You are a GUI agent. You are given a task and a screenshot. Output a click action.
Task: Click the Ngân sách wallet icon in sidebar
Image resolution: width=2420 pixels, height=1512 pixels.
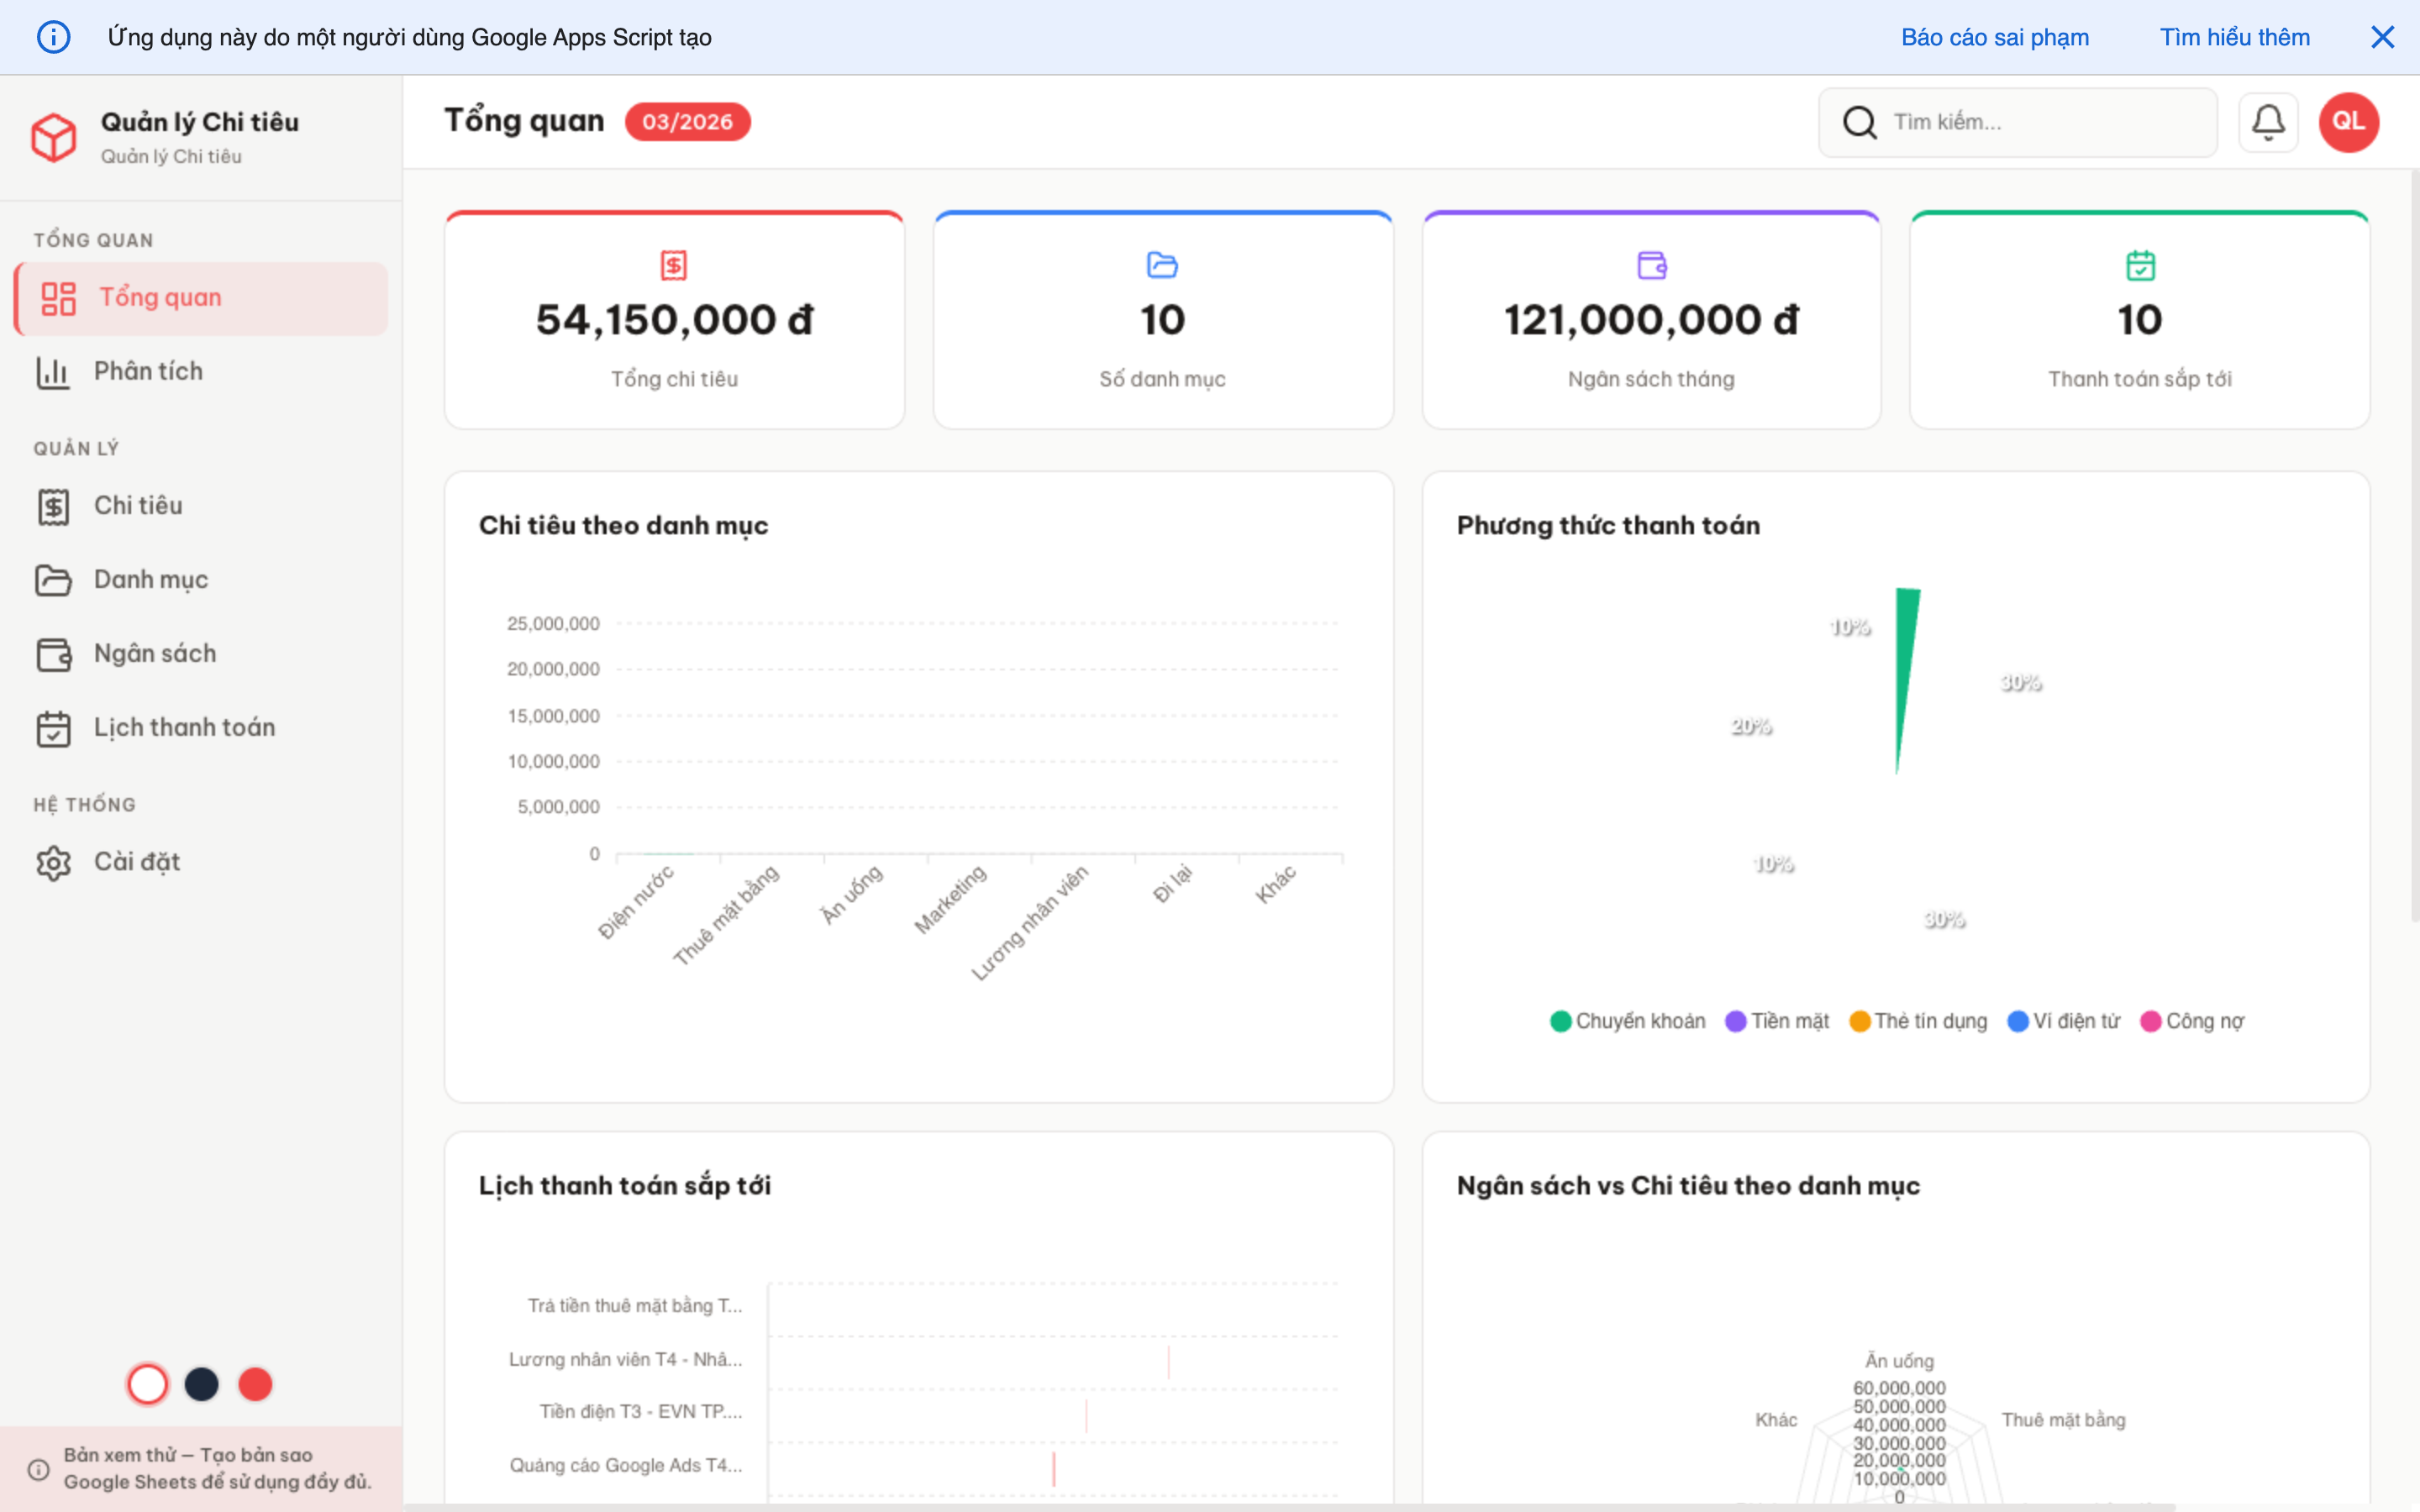[x=54, y=654]
